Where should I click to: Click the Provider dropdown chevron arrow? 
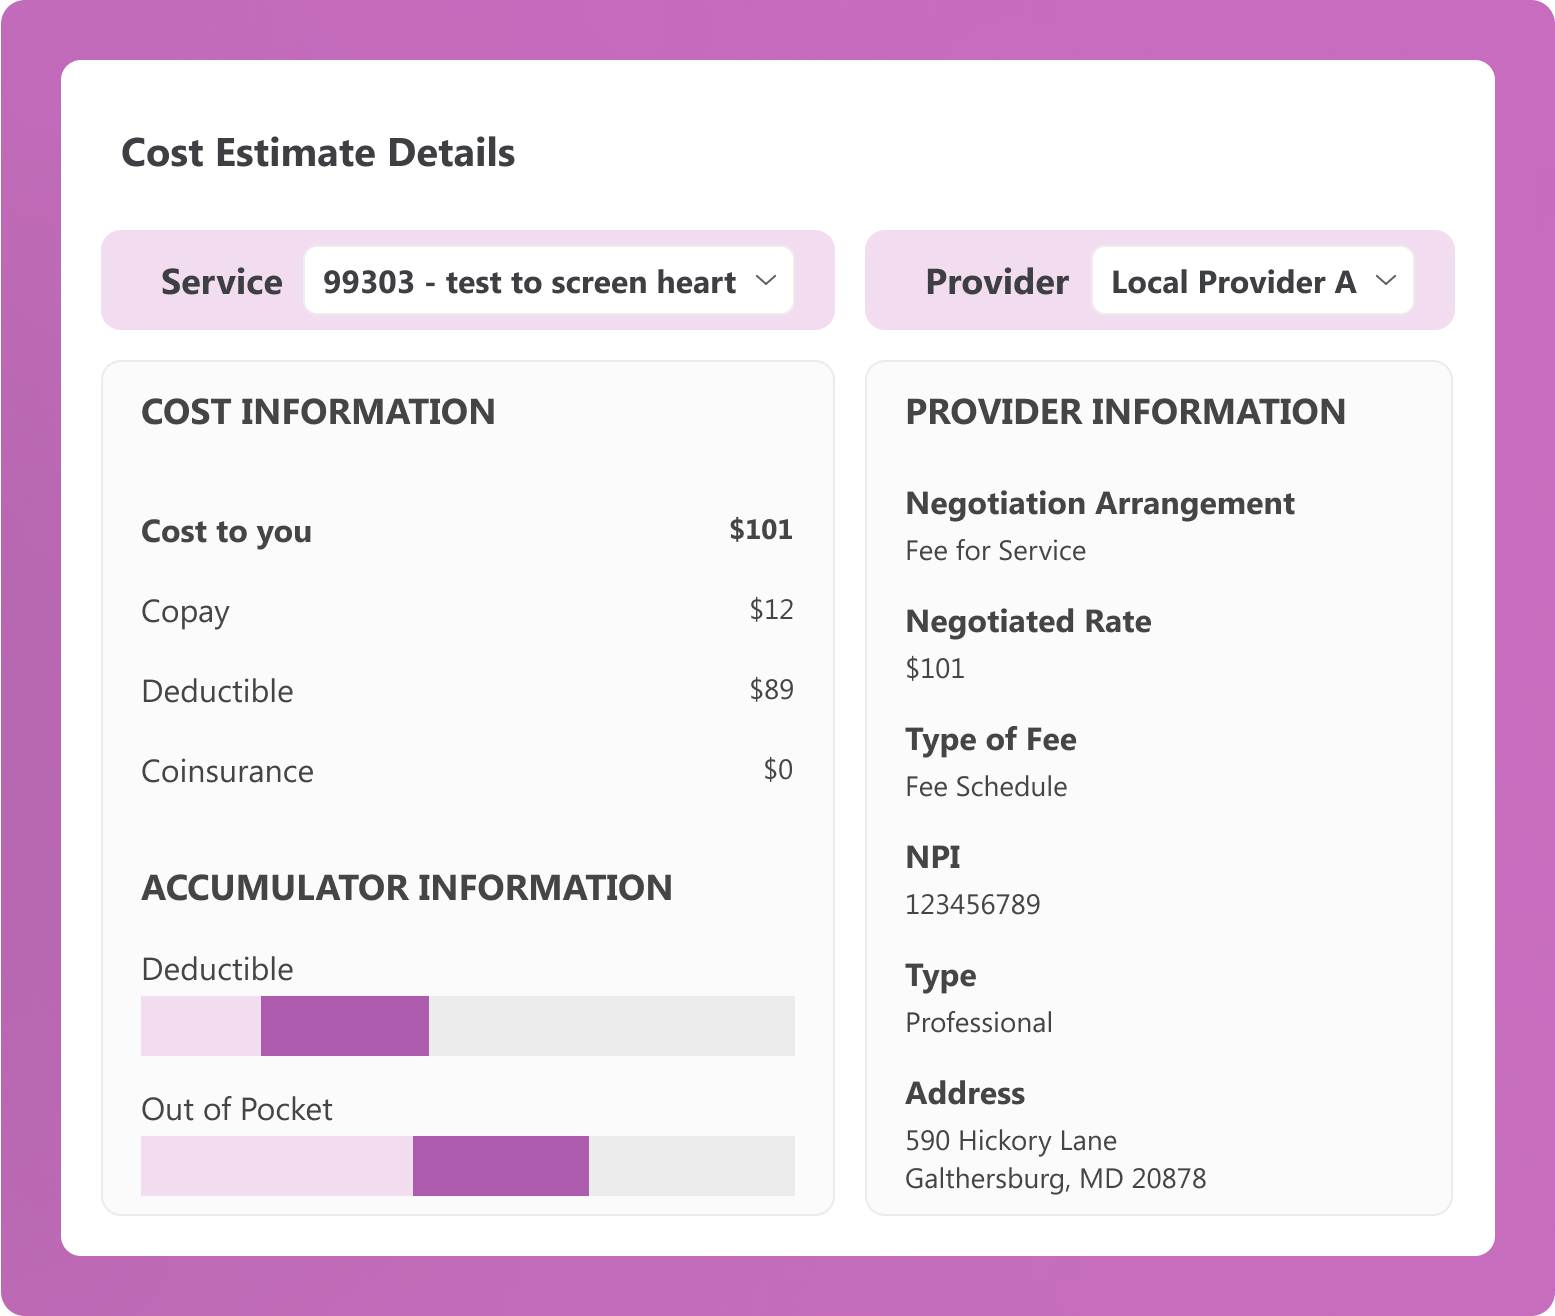tap(1385, 281)
